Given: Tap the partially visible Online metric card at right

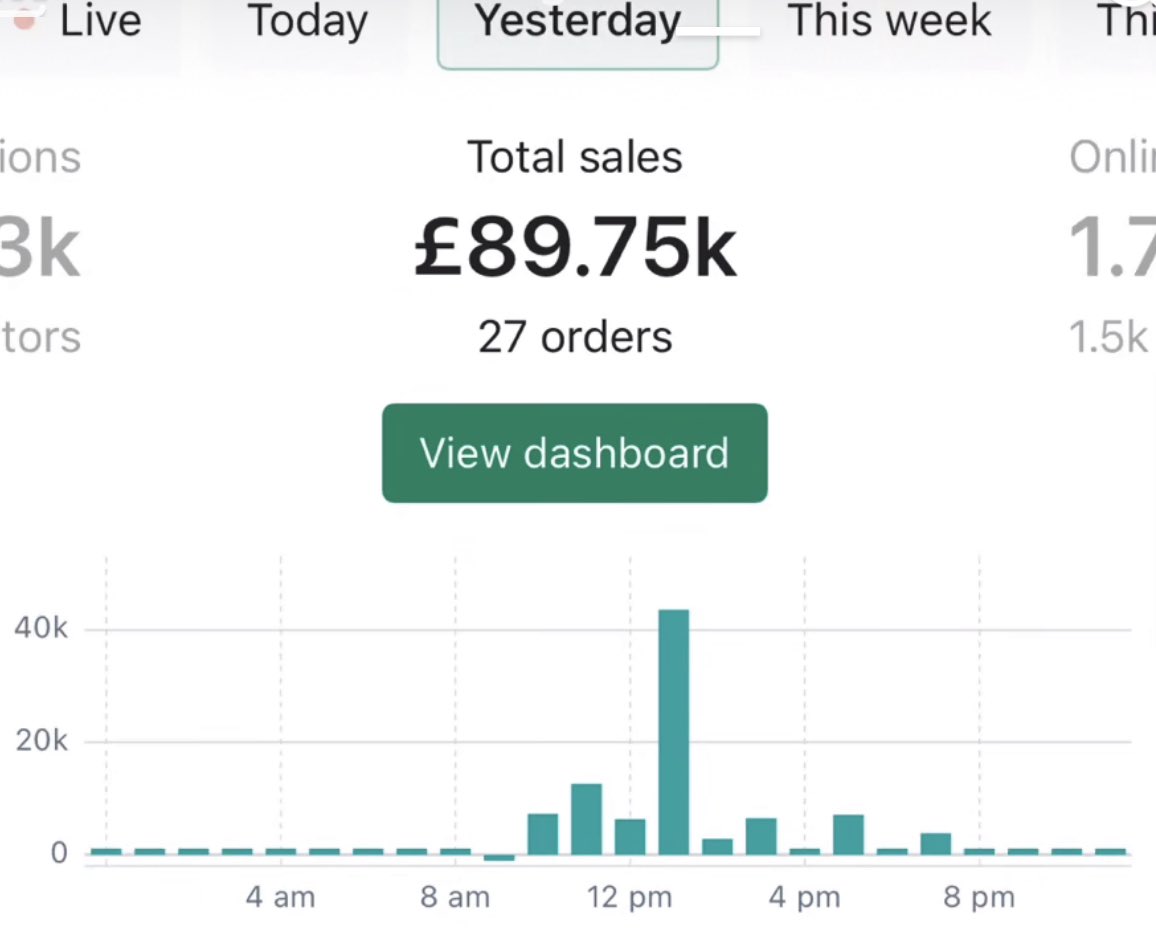Looking at the screenshot, I should click(x=1112, y=247).
